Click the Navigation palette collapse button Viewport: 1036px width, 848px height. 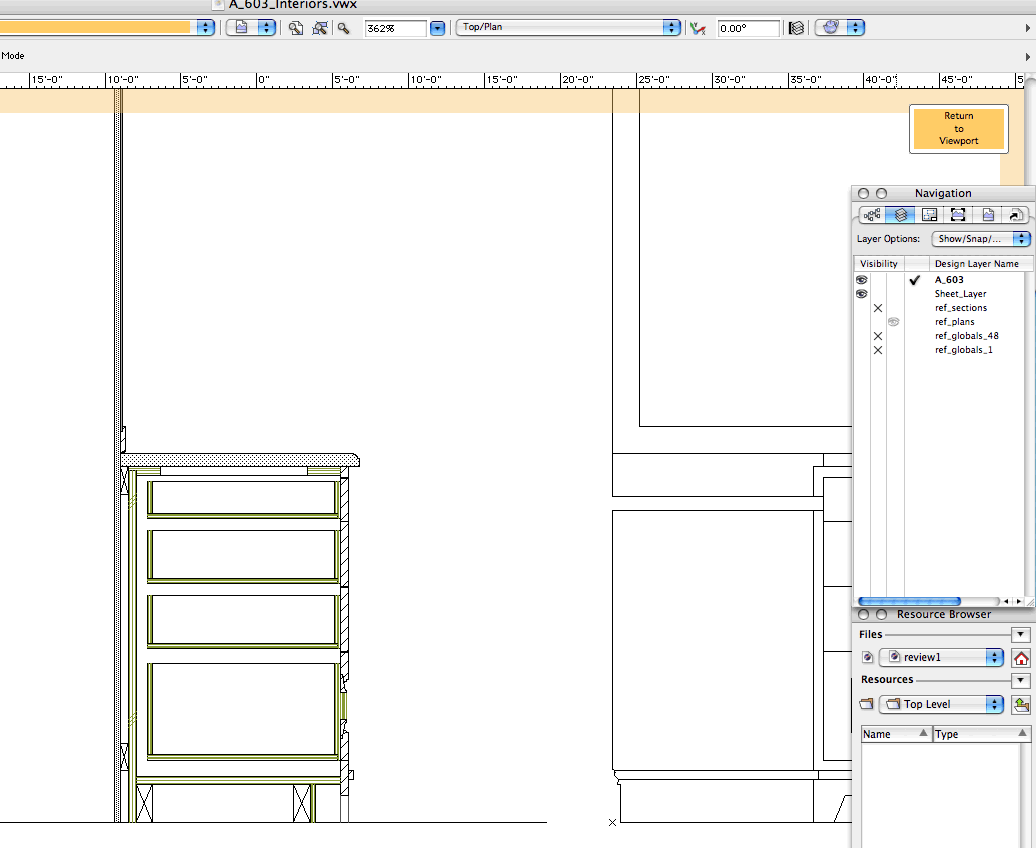coord(881,193)
